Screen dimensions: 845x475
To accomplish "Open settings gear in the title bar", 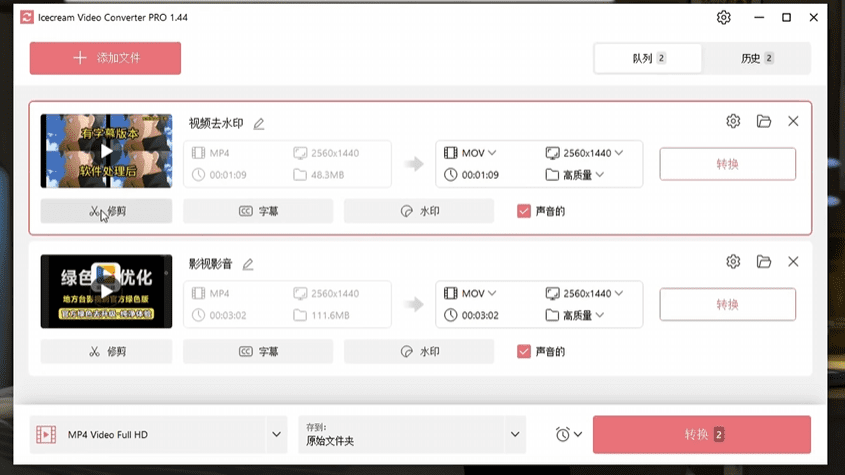I will (724, 17).
